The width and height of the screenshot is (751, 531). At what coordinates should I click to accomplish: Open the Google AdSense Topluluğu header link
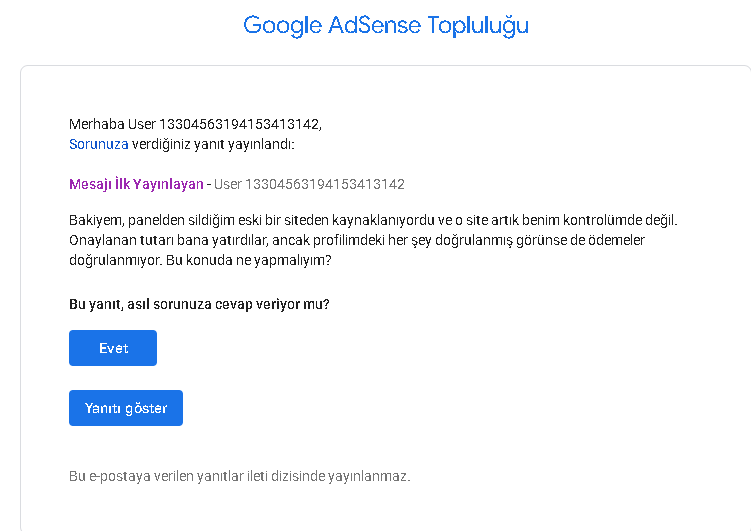(386, 25)
